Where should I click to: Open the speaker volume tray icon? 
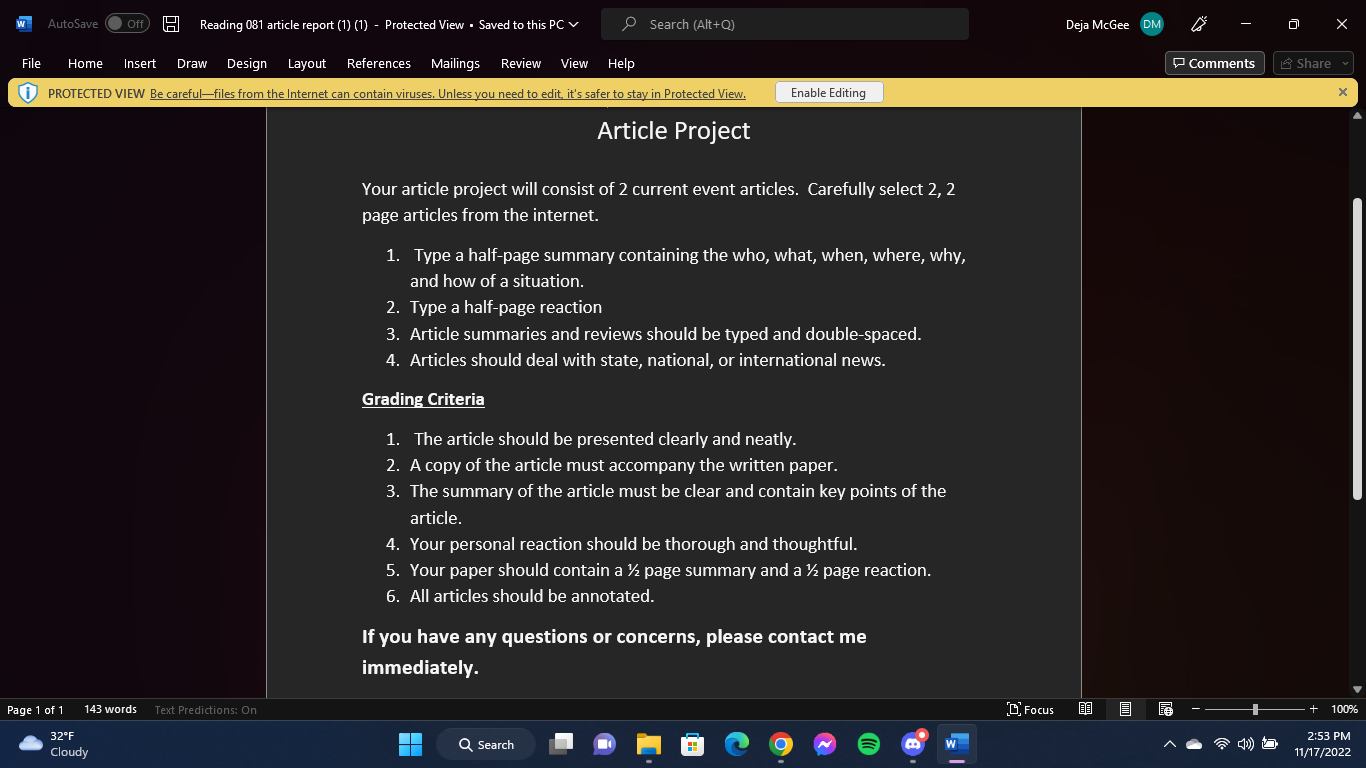pyautogui.click(x=1245, y=744)
